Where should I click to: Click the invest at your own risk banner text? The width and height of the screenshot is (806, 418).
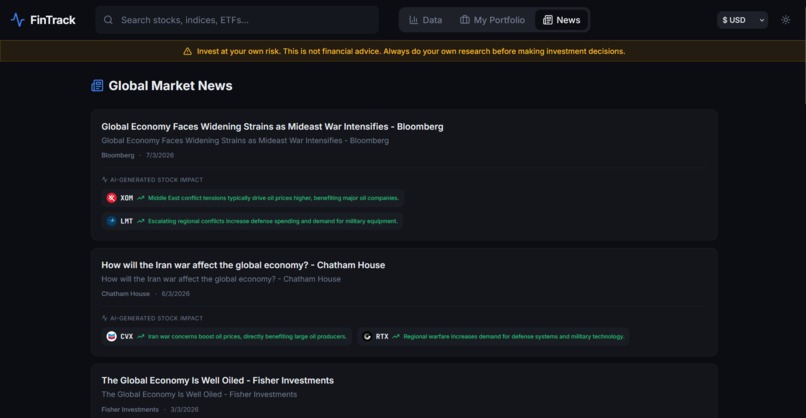pos(411,51)
